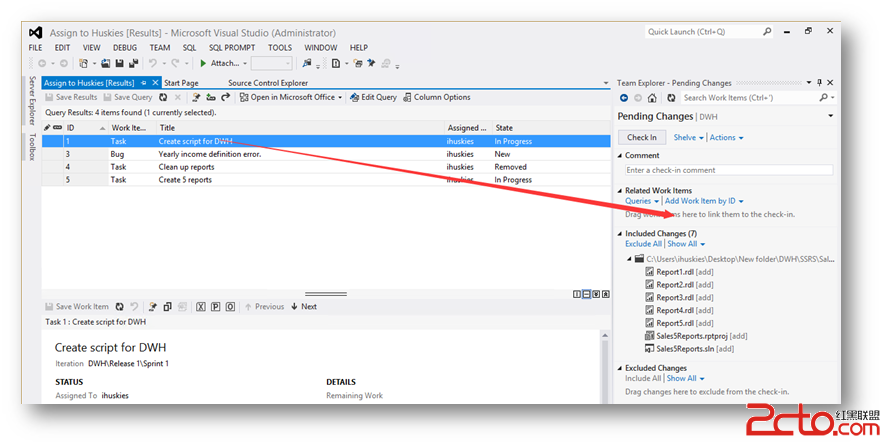Viewport: 883px width, 446px height.
Task: Open the SQL PROMPT menu
Action: coord(232,48)
